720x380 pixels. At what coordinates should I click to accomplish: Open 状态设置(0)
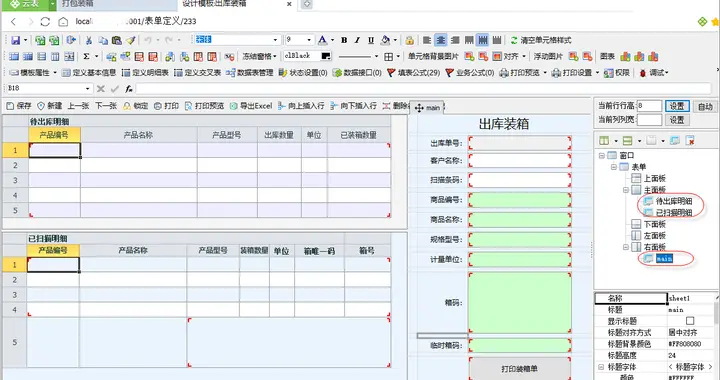point(303,73)
